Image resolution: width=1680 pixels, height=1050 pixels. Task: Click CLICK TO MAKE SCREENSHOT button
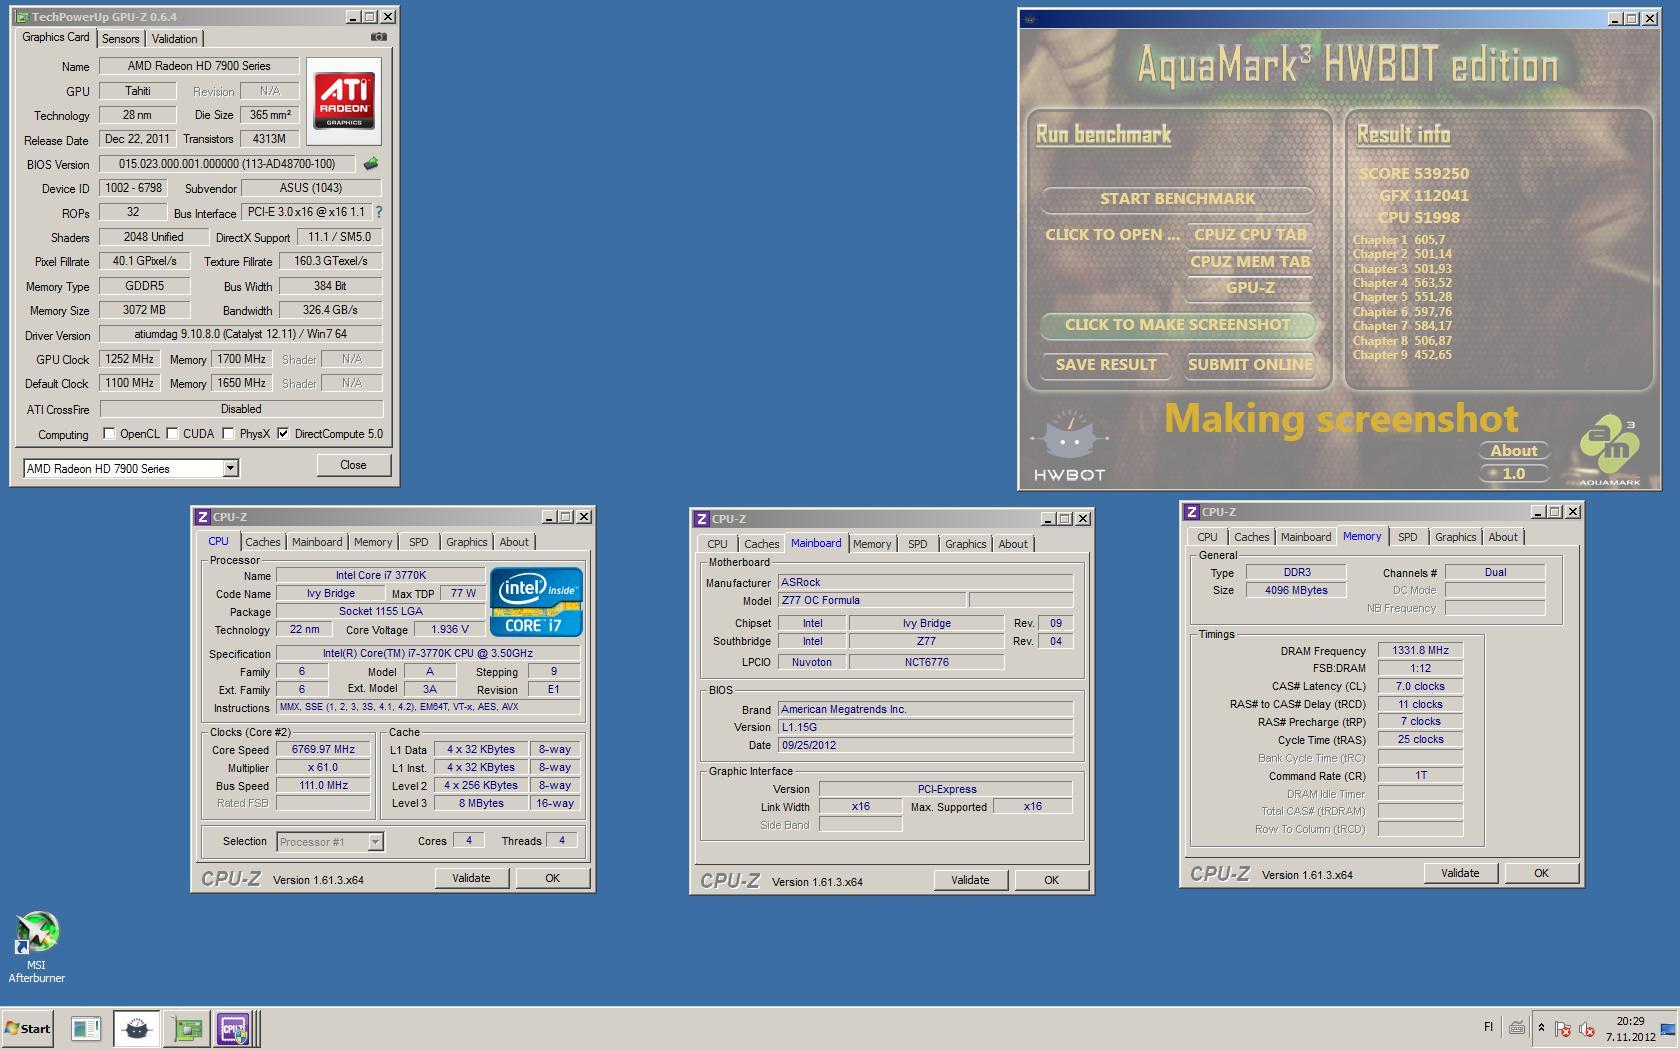click(1177, 325)
